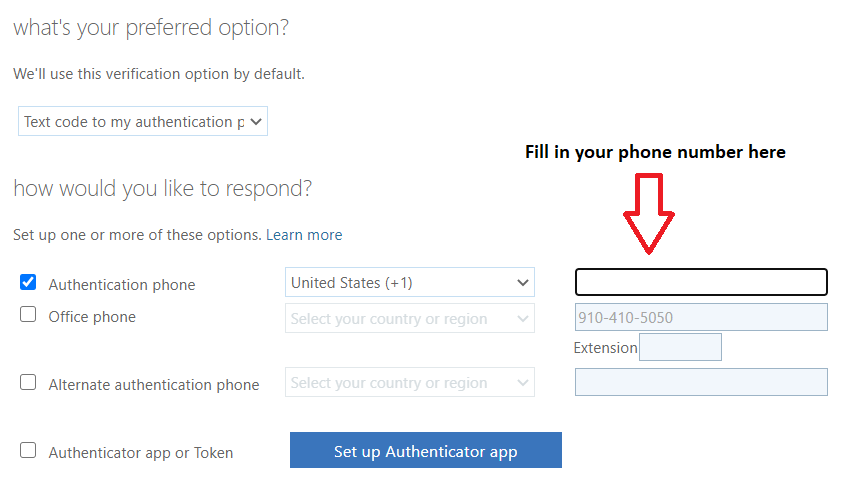Uncheck the Authentication phone checkbox

point(28,283)
